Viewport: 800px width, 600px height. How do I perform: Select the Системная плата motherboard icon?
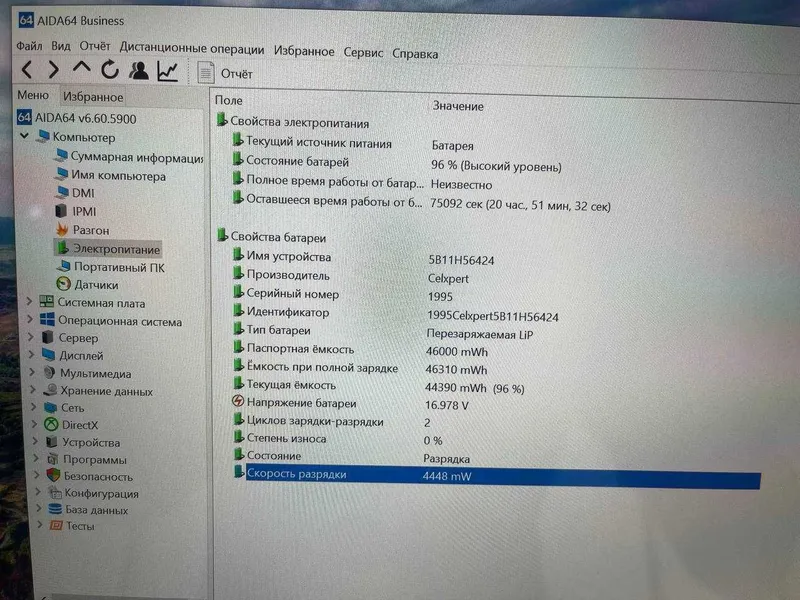pyautogui.click(x=46, y=302)
